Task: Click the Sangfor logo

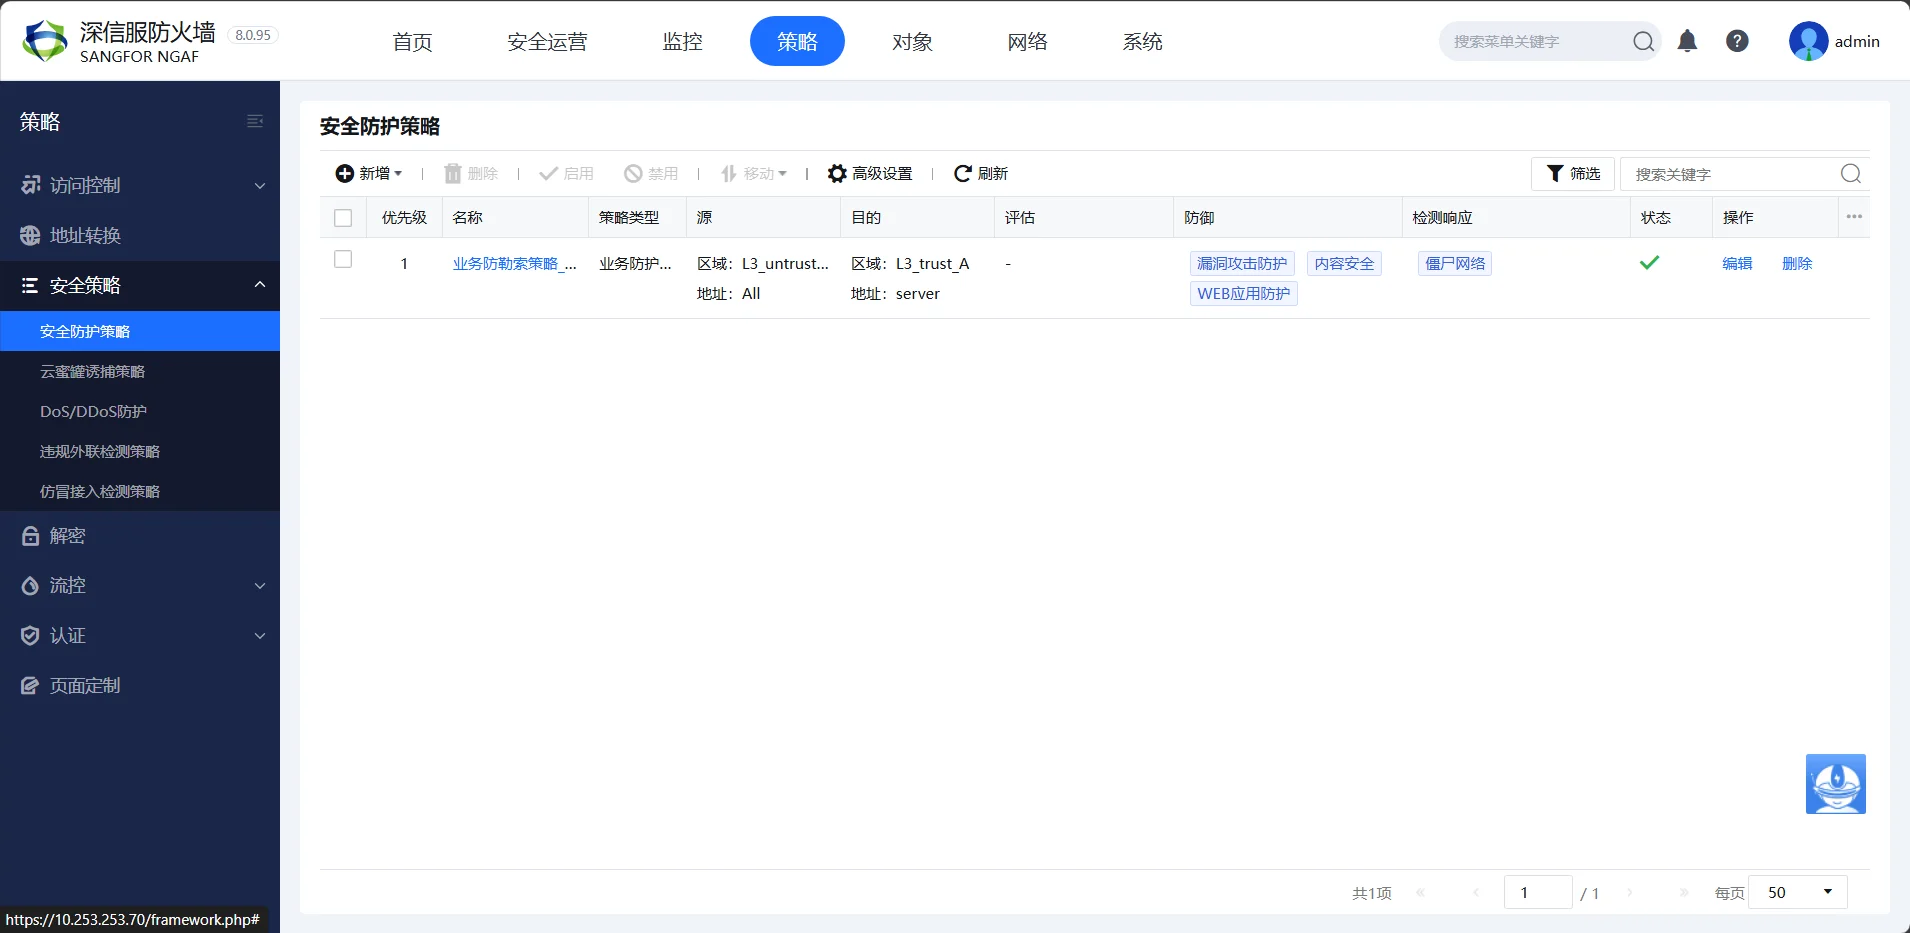Action: tap(44, 40)
